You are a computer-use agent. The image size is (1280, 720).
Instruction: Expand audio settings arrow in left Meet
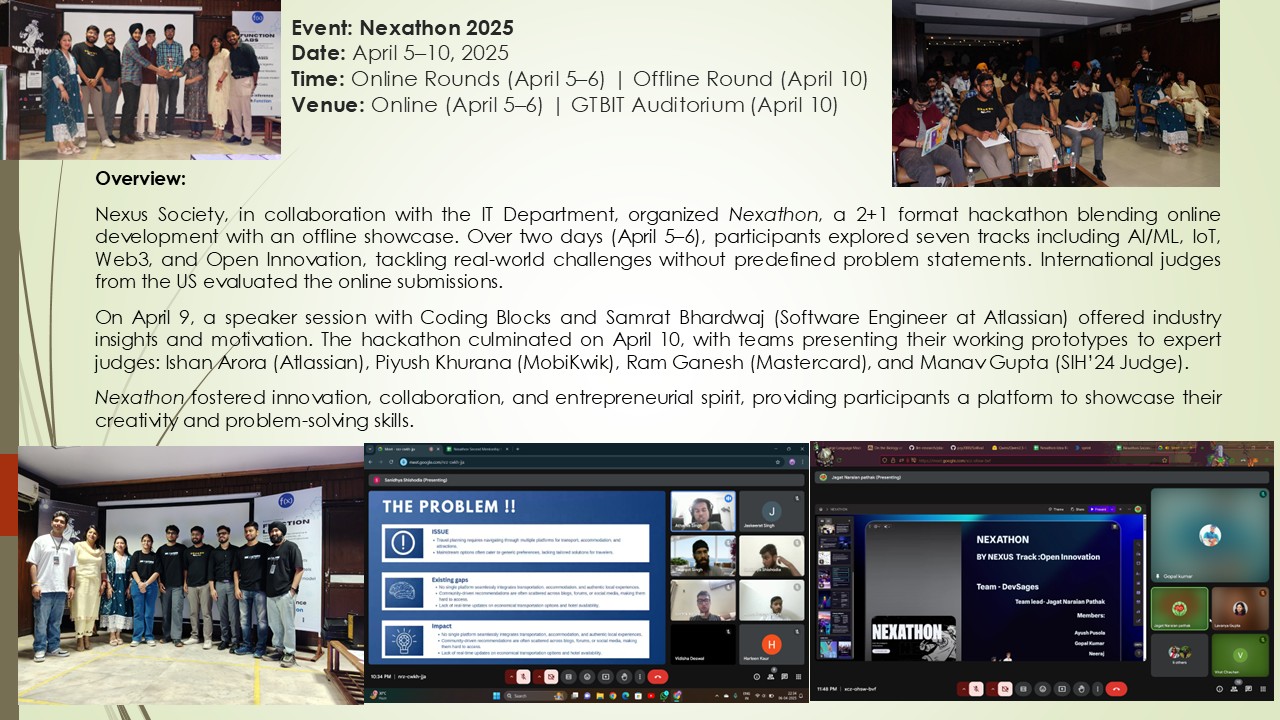tap(510, 676)
